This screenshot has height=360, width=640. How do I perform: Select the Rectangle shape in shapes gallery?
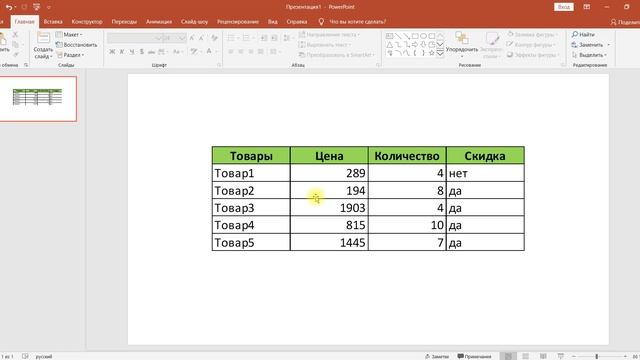click(x=415, y=36)
